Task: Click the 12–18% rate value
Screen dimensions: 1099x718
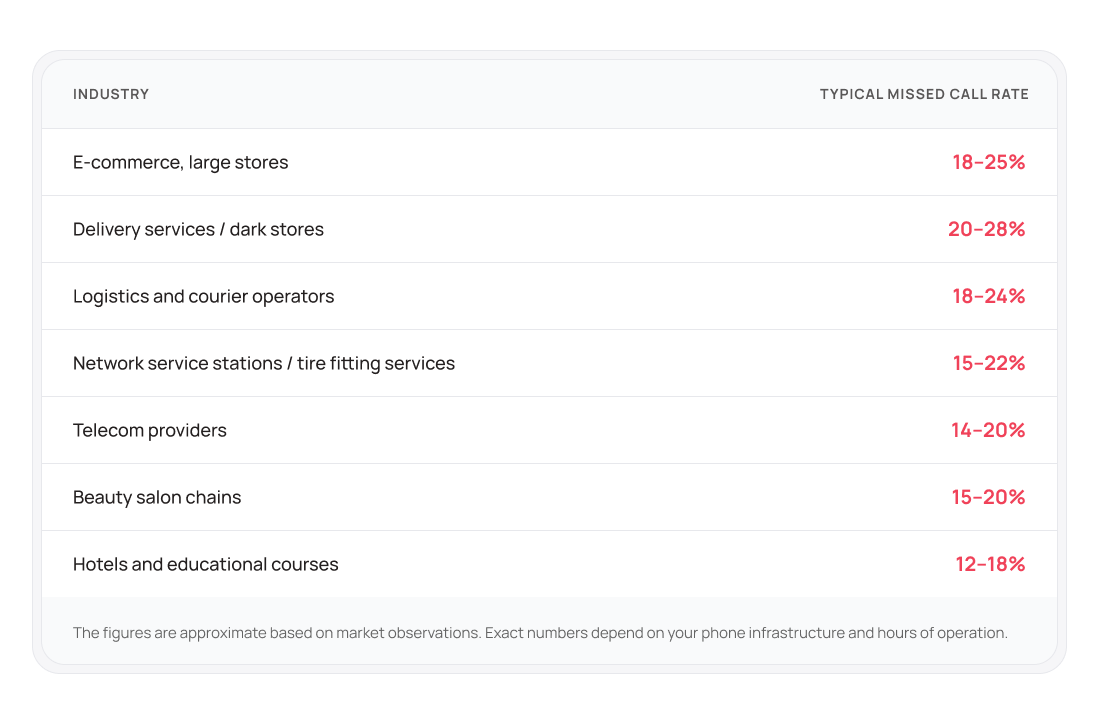Action: click(990, 564)
